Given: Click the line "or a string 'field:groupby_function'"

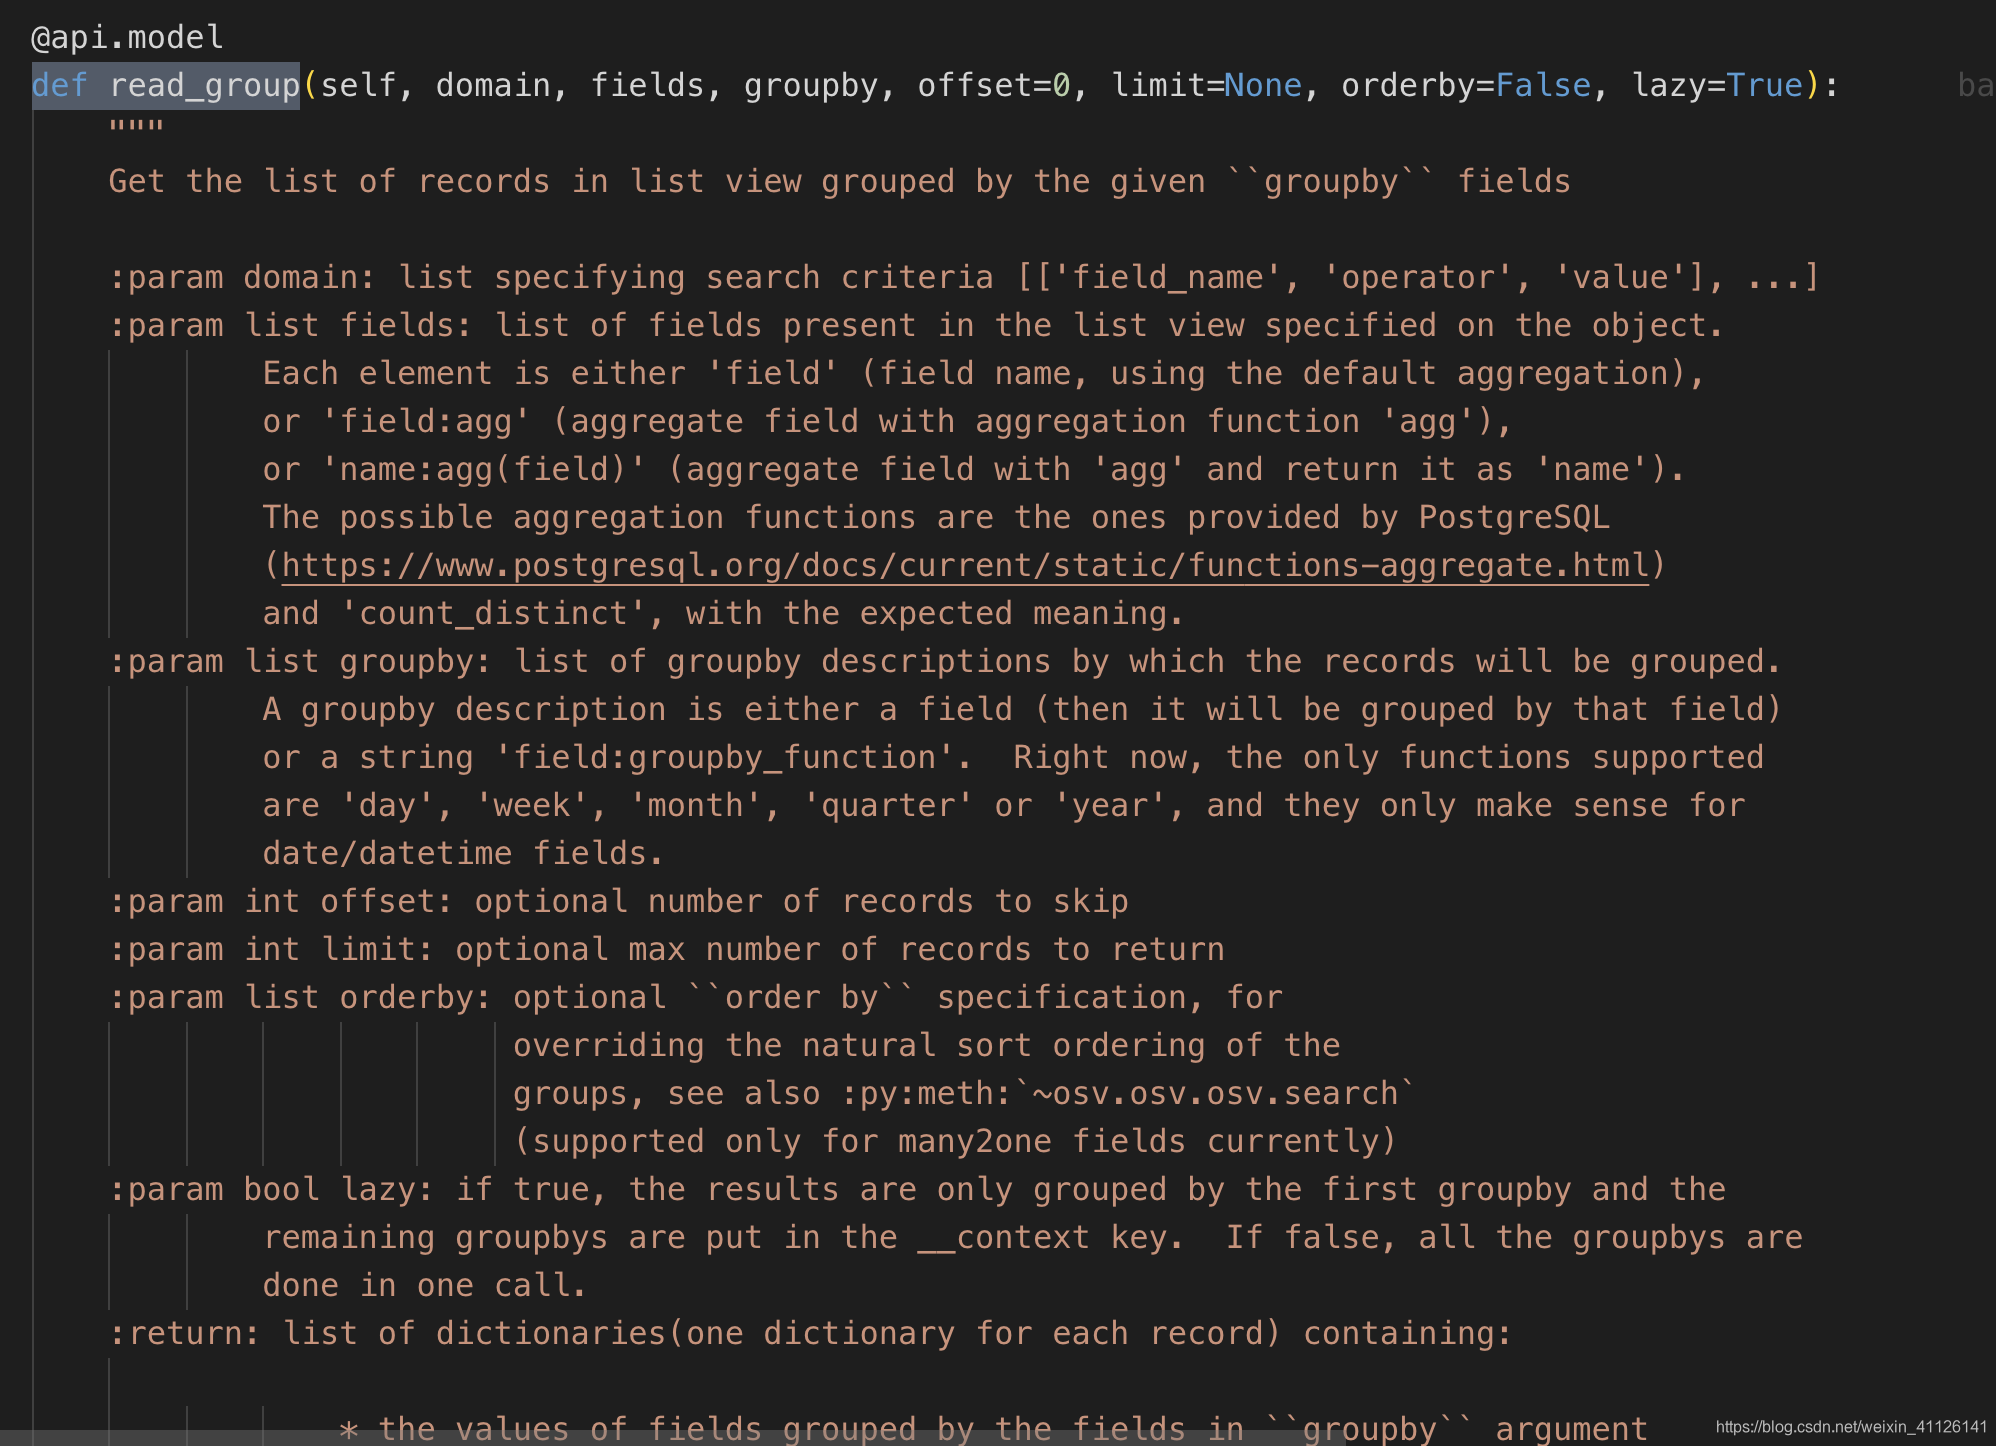Looking at the screenshot, I should [x=1013, y=758].
